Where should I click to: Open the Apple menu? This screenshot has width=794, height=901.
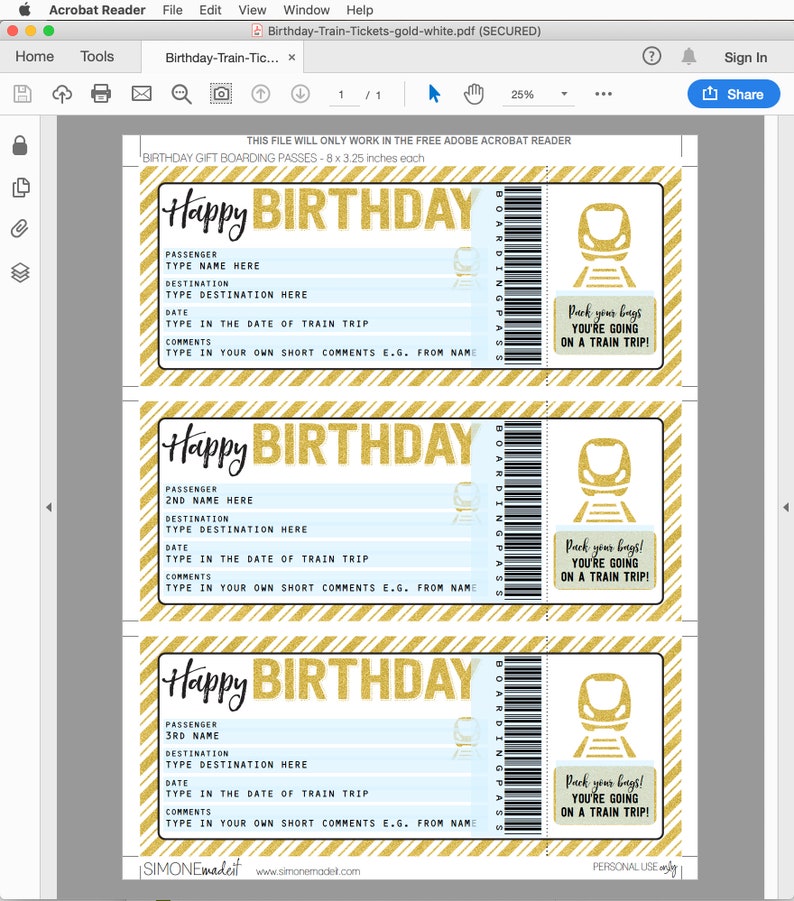point(25,10)
